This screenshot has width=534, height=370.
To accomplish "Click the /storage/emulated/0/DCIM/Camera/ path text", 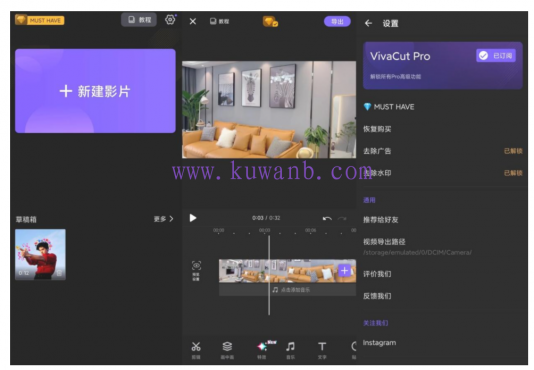I will [x=417, y=252].
